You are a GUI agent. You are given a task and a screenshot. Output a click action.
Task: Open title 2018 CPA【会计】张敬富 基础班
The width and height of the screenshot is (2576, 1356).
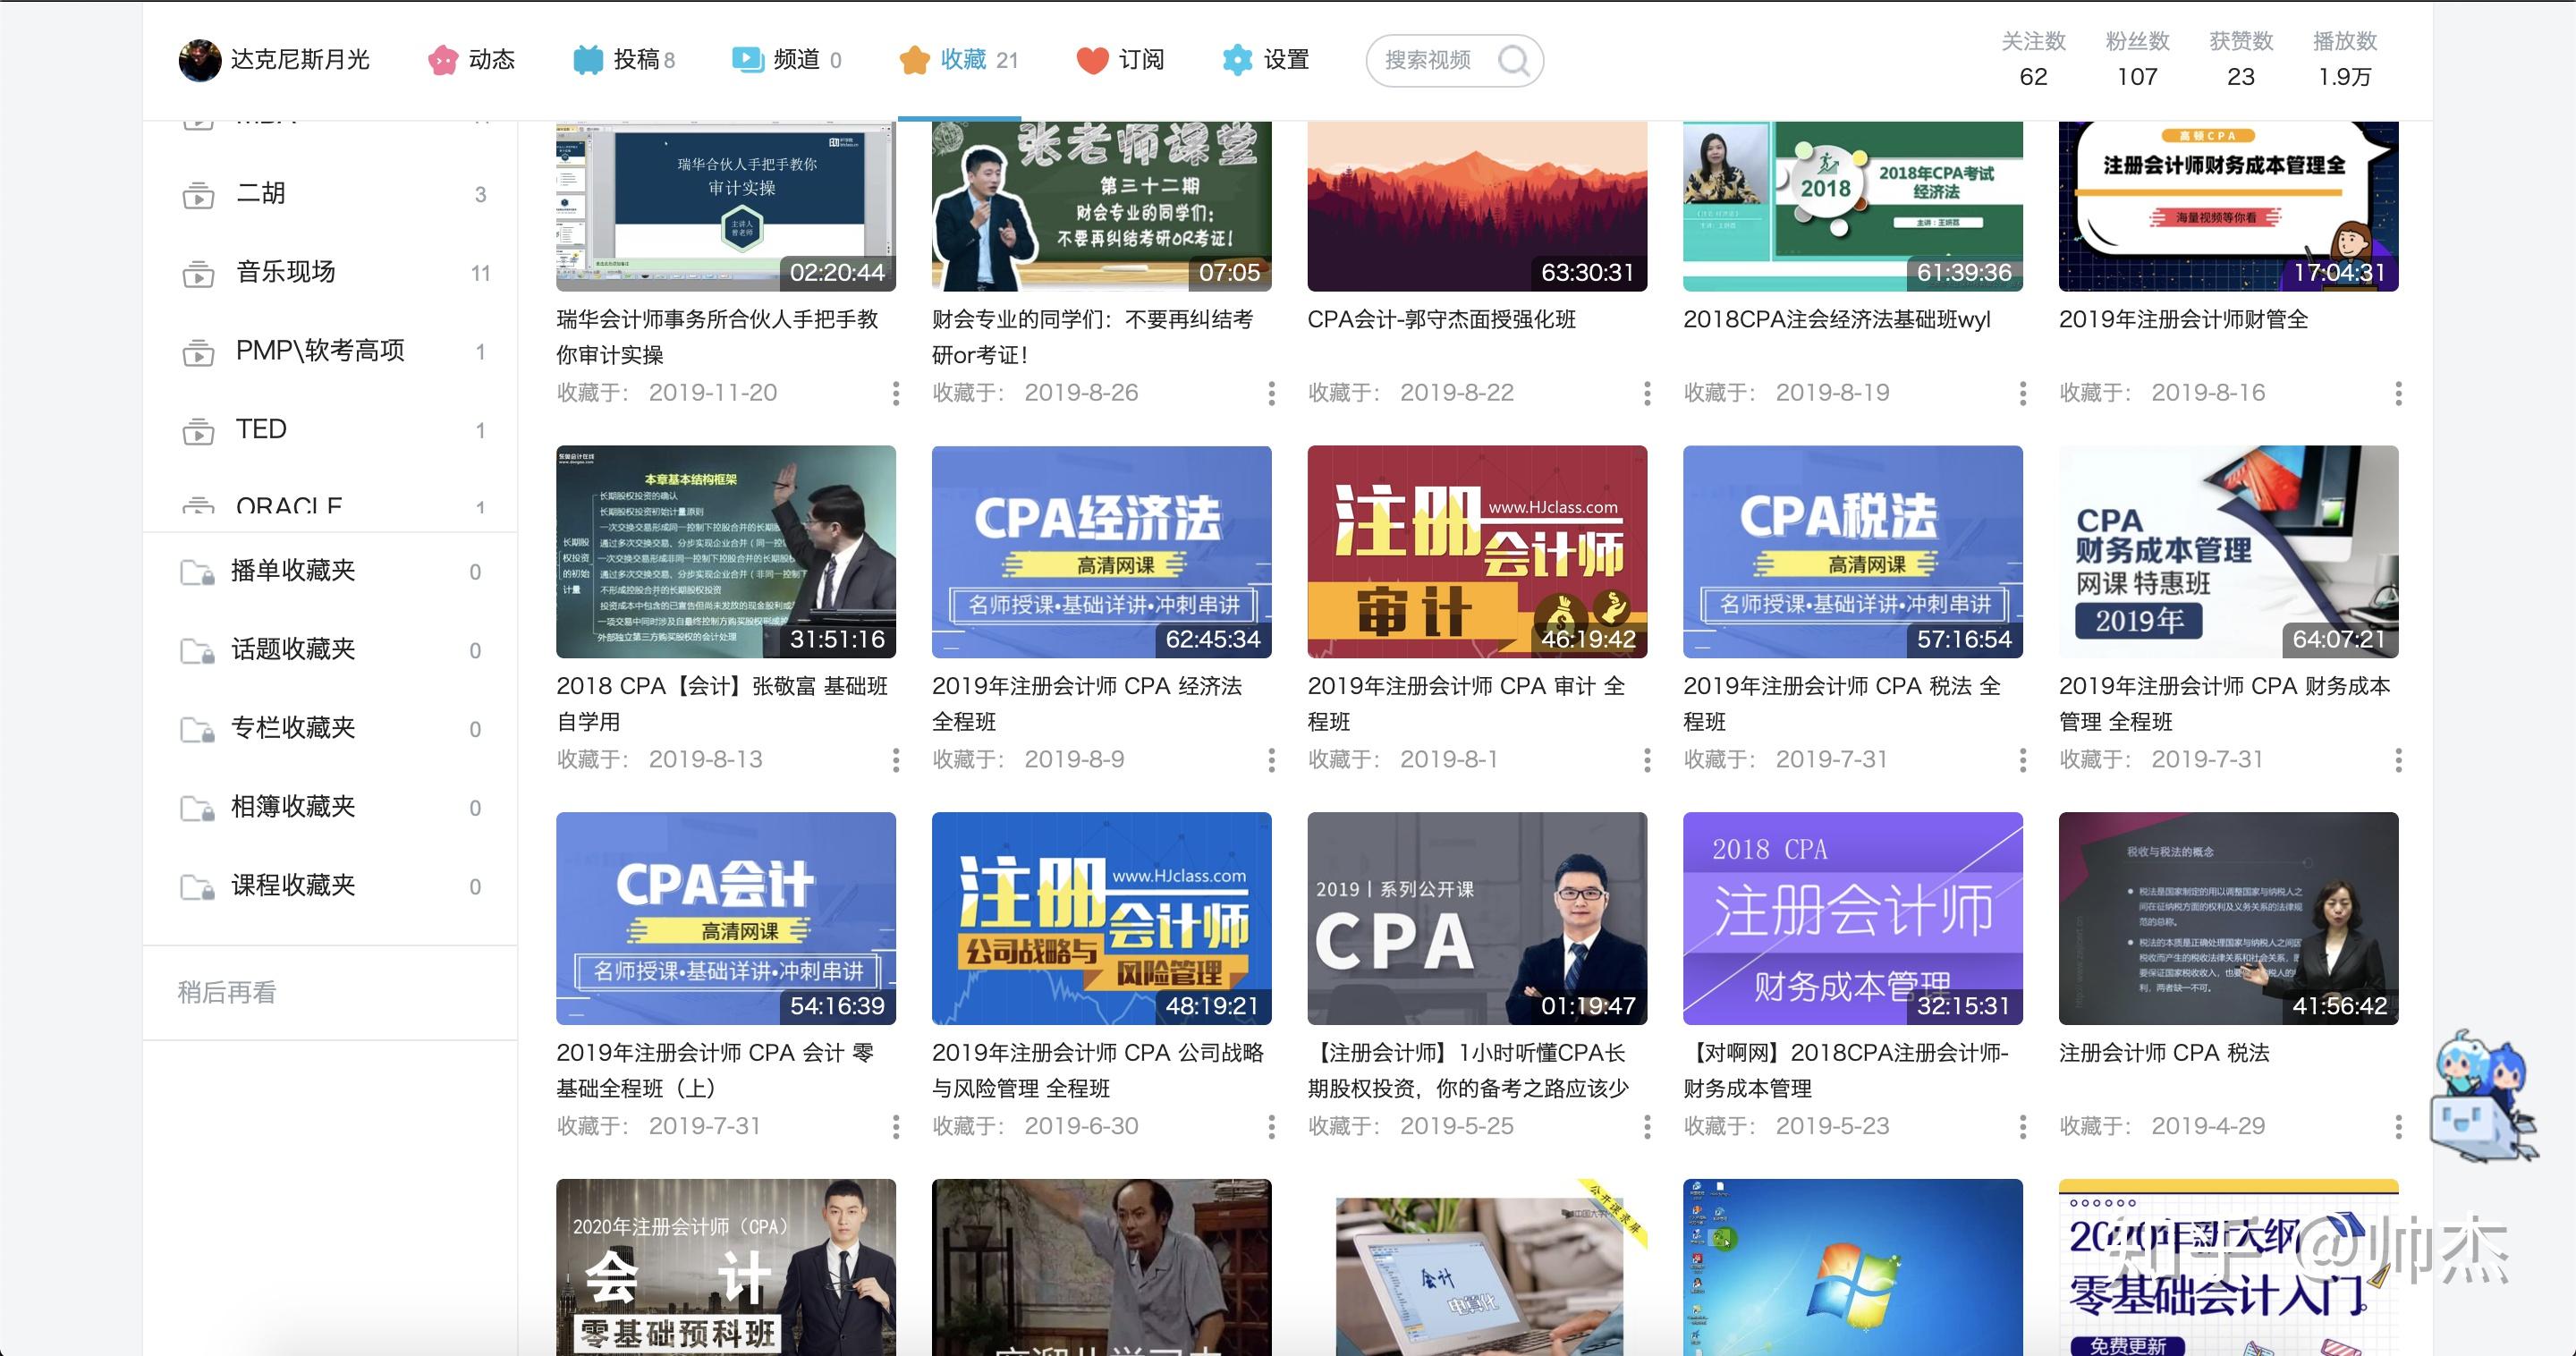tap(722, 703)
